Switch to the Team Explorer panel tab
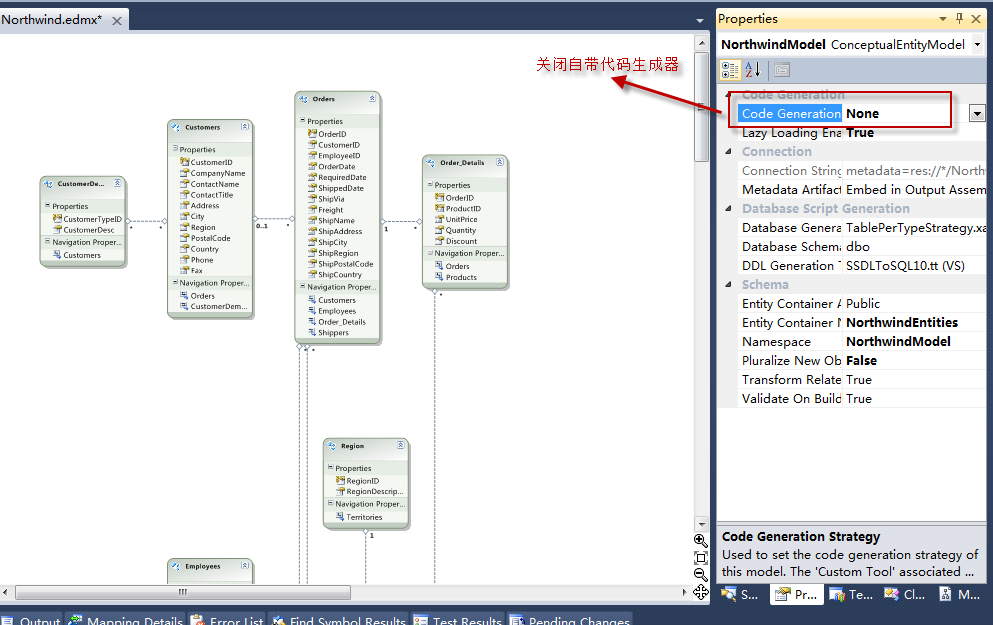 coord(852,594)
